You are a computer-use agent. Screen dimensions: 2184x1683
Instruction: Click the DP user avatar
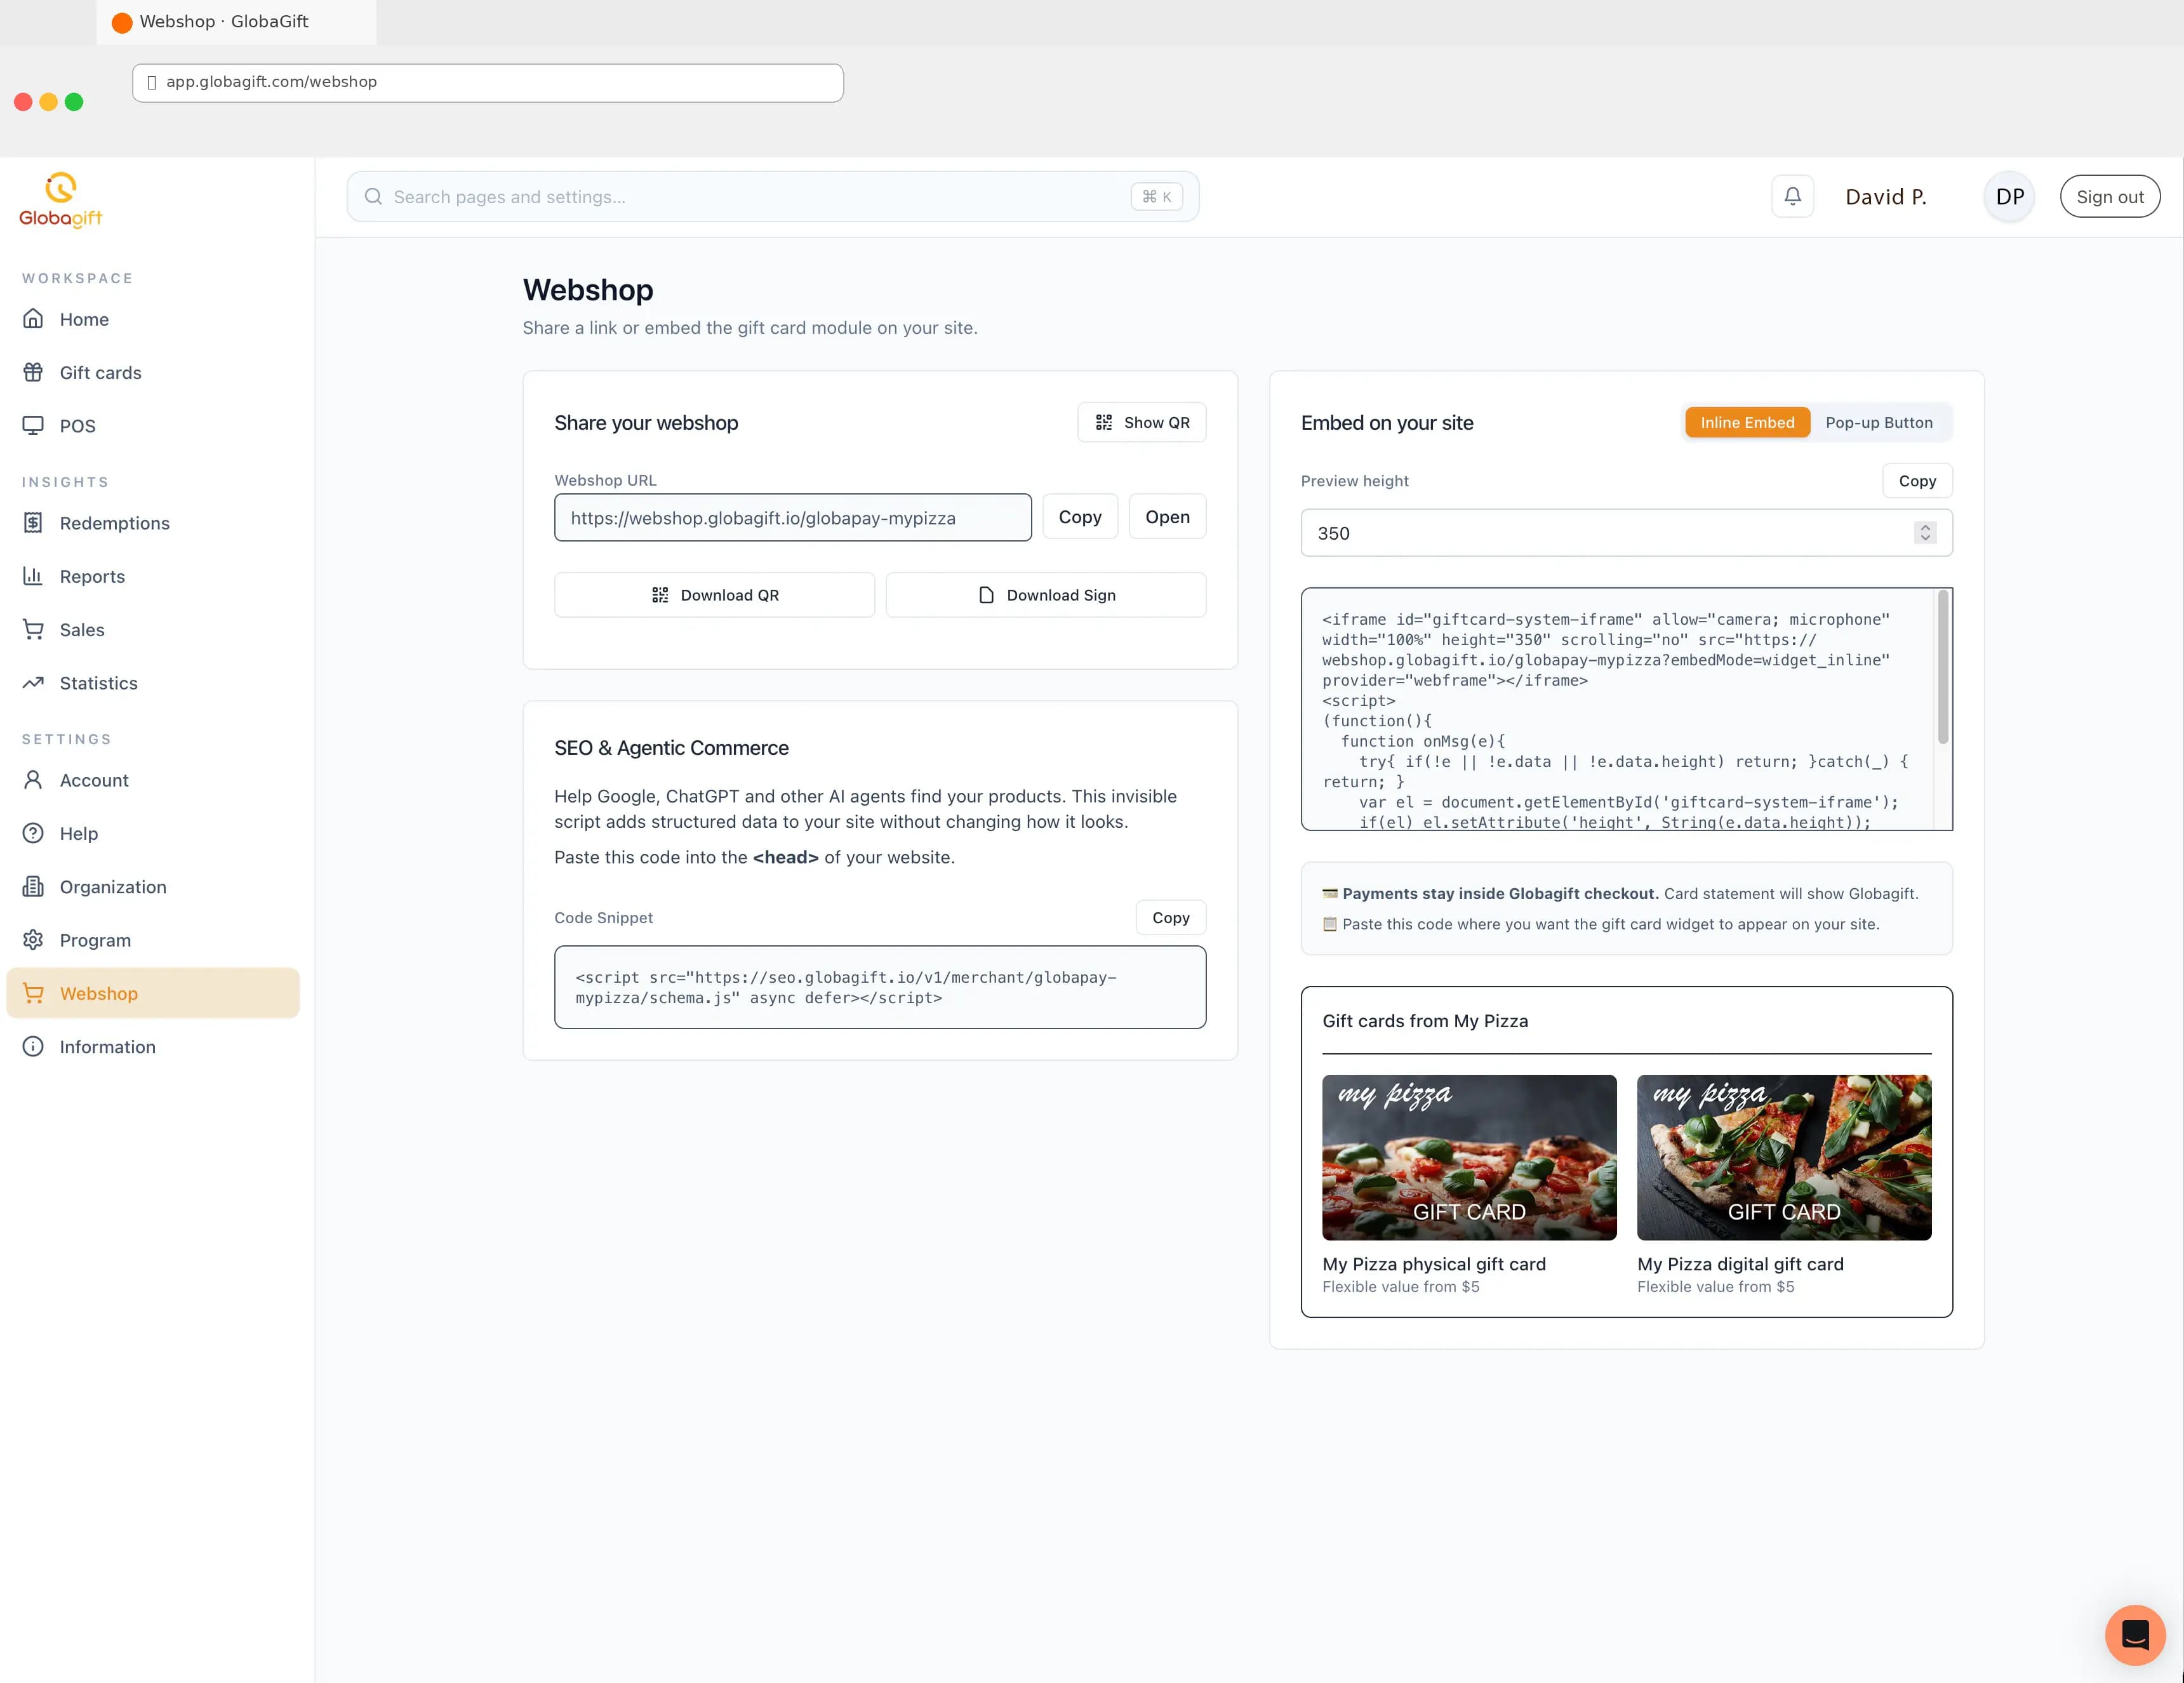pos(2010,197)
